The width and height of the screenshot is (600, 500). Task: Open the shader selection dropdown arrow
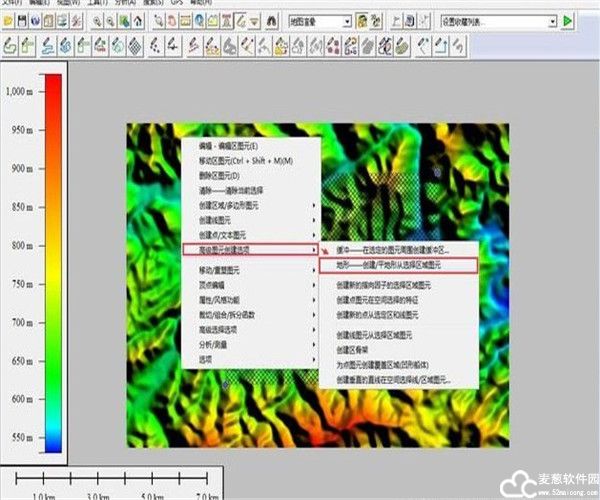347,21
